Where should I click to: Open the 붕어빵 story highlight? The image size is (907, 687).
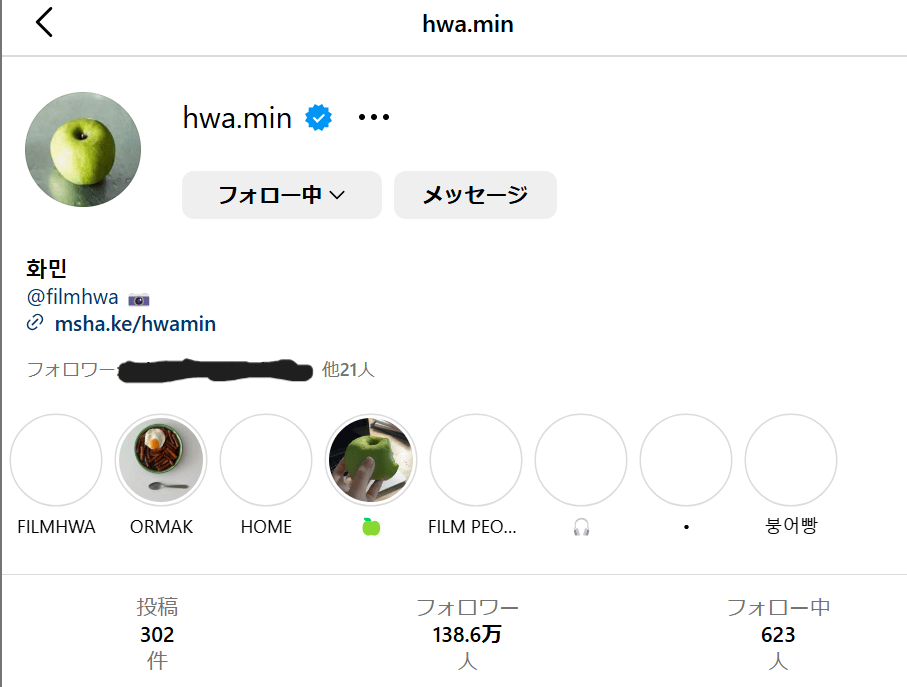[790, 460]
